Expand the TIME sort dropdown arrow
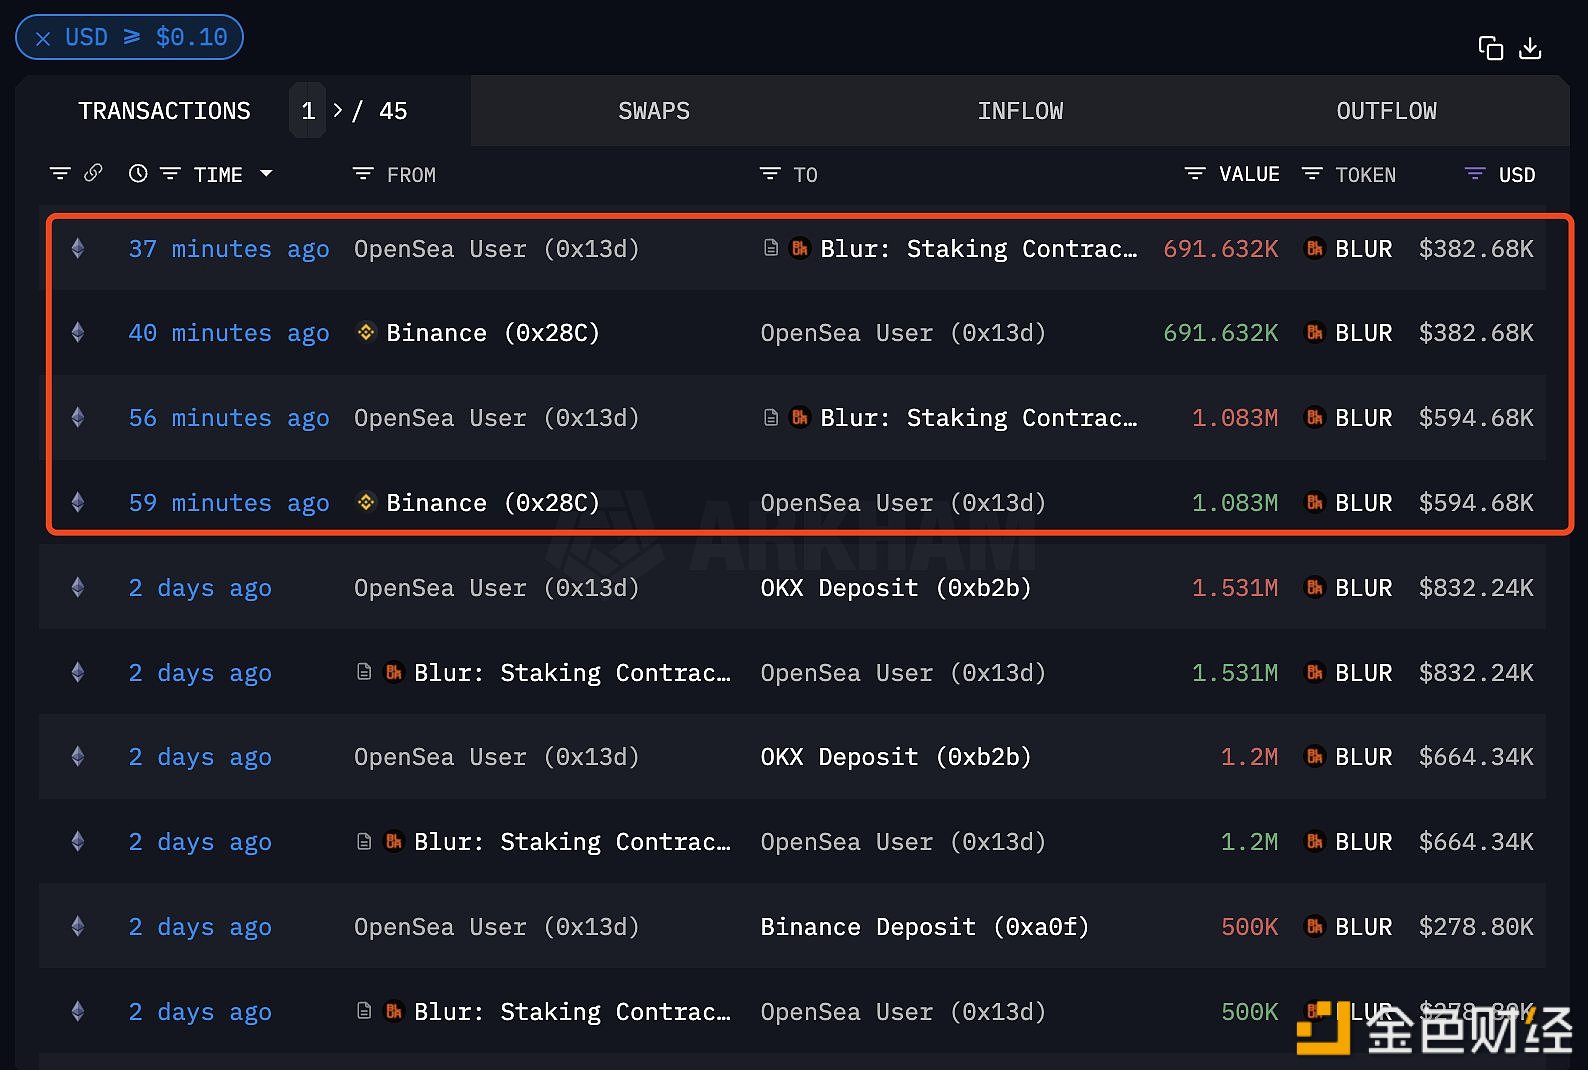The width and height of the screenshot is (1588, 1070). point(266,174)
